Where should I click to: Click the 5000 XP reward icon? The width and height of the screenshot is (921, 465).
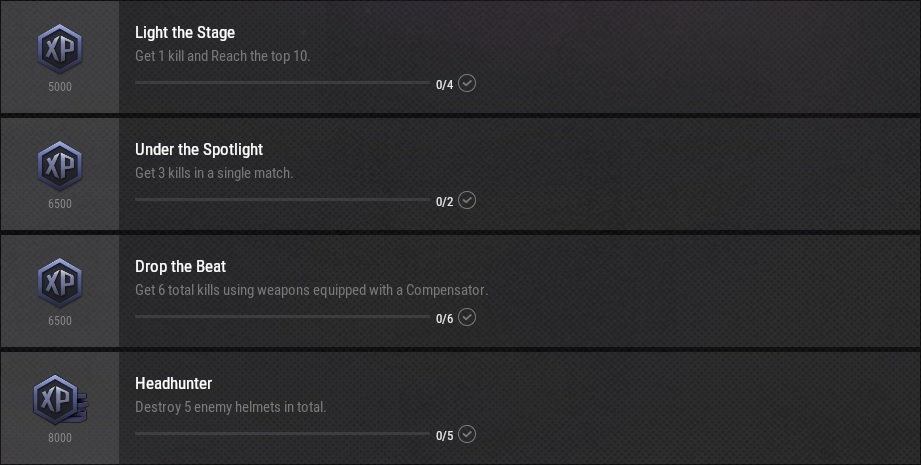pos(59,48)
